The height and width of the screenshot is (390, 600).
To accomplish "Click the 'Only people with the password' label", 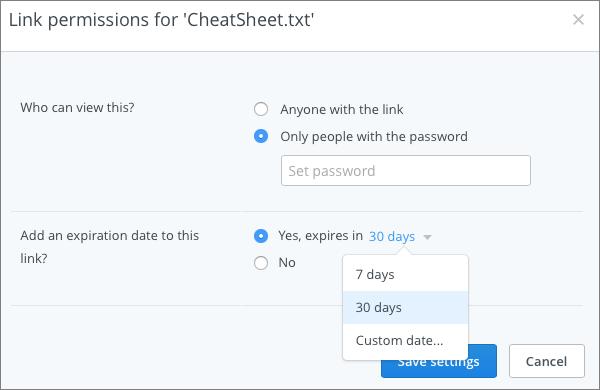I will pyautogui.click(x=374, y=137).
